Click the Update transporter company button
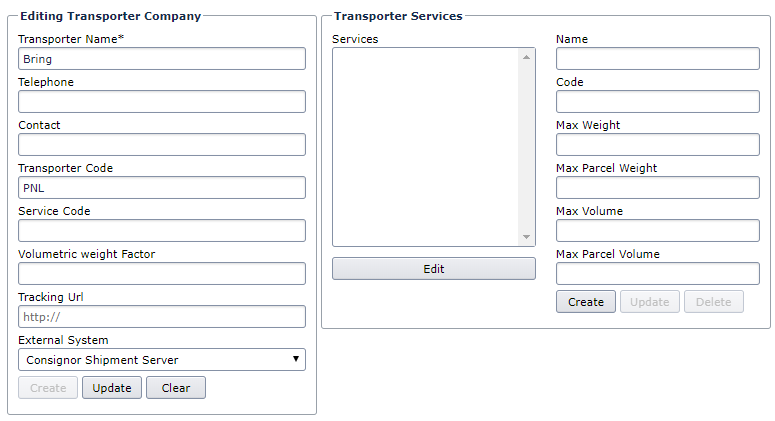This screenshot has width=775, height=421. pyautogui.click(x=112, y=388)
